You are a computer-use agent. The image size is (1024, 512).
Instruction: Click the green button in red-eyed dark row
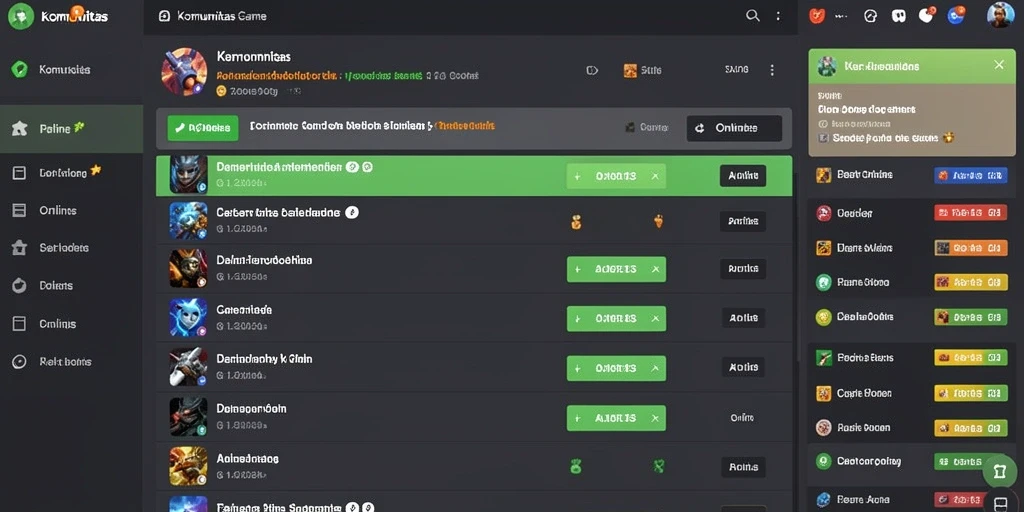click(x=616, y=418)
